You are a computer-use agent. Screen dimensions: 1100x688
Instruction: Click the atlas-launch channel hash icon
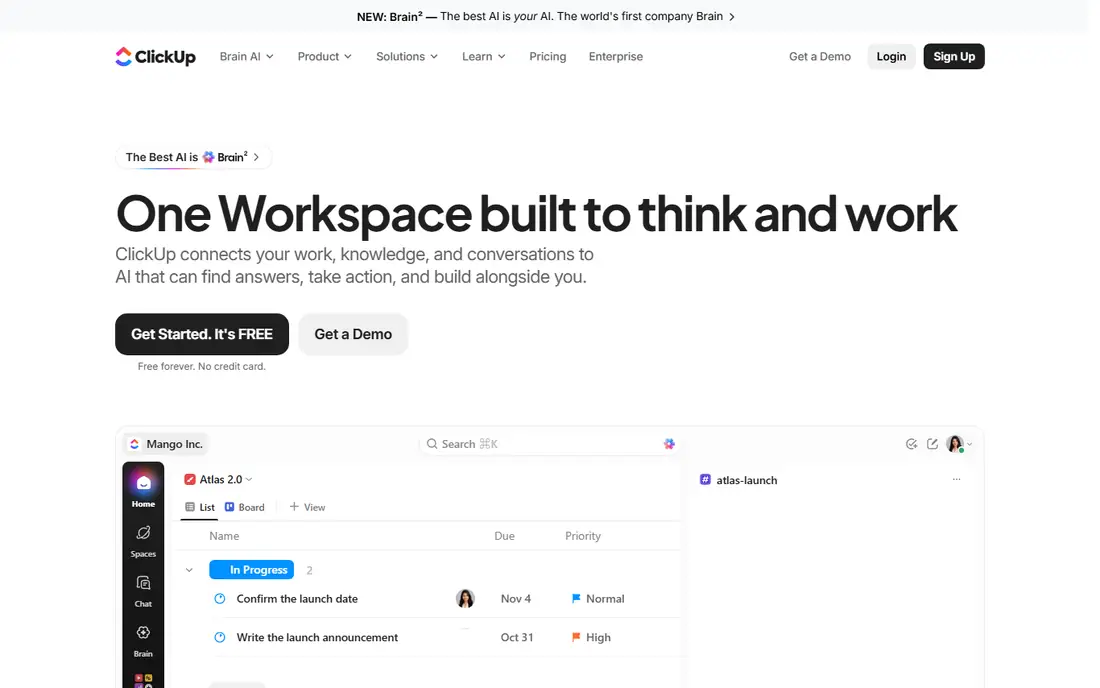(x=705, y=480)
